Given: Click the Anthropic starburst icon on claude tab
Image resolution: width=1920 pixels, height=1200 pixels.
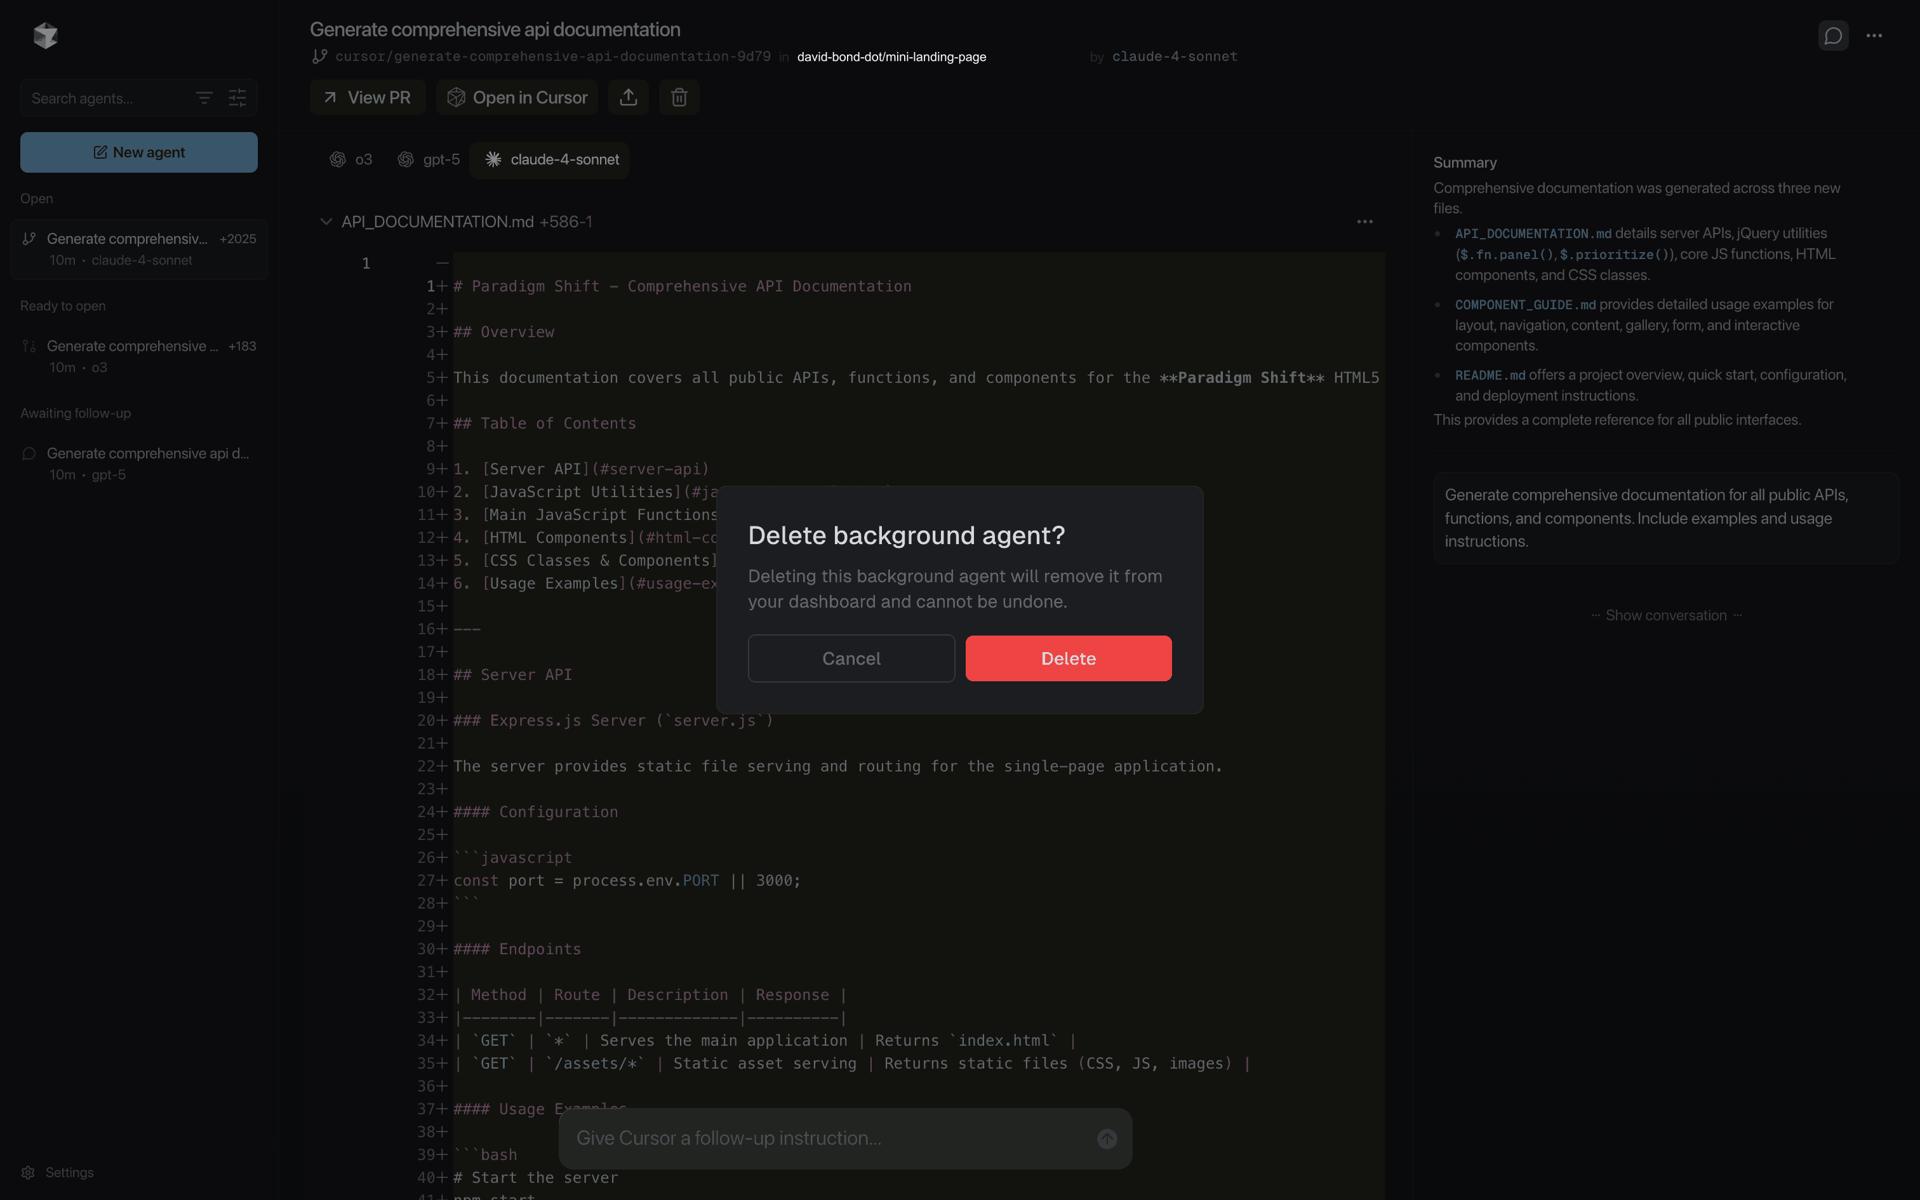Looking at the screenshot, I should click(x=493, y=159).
